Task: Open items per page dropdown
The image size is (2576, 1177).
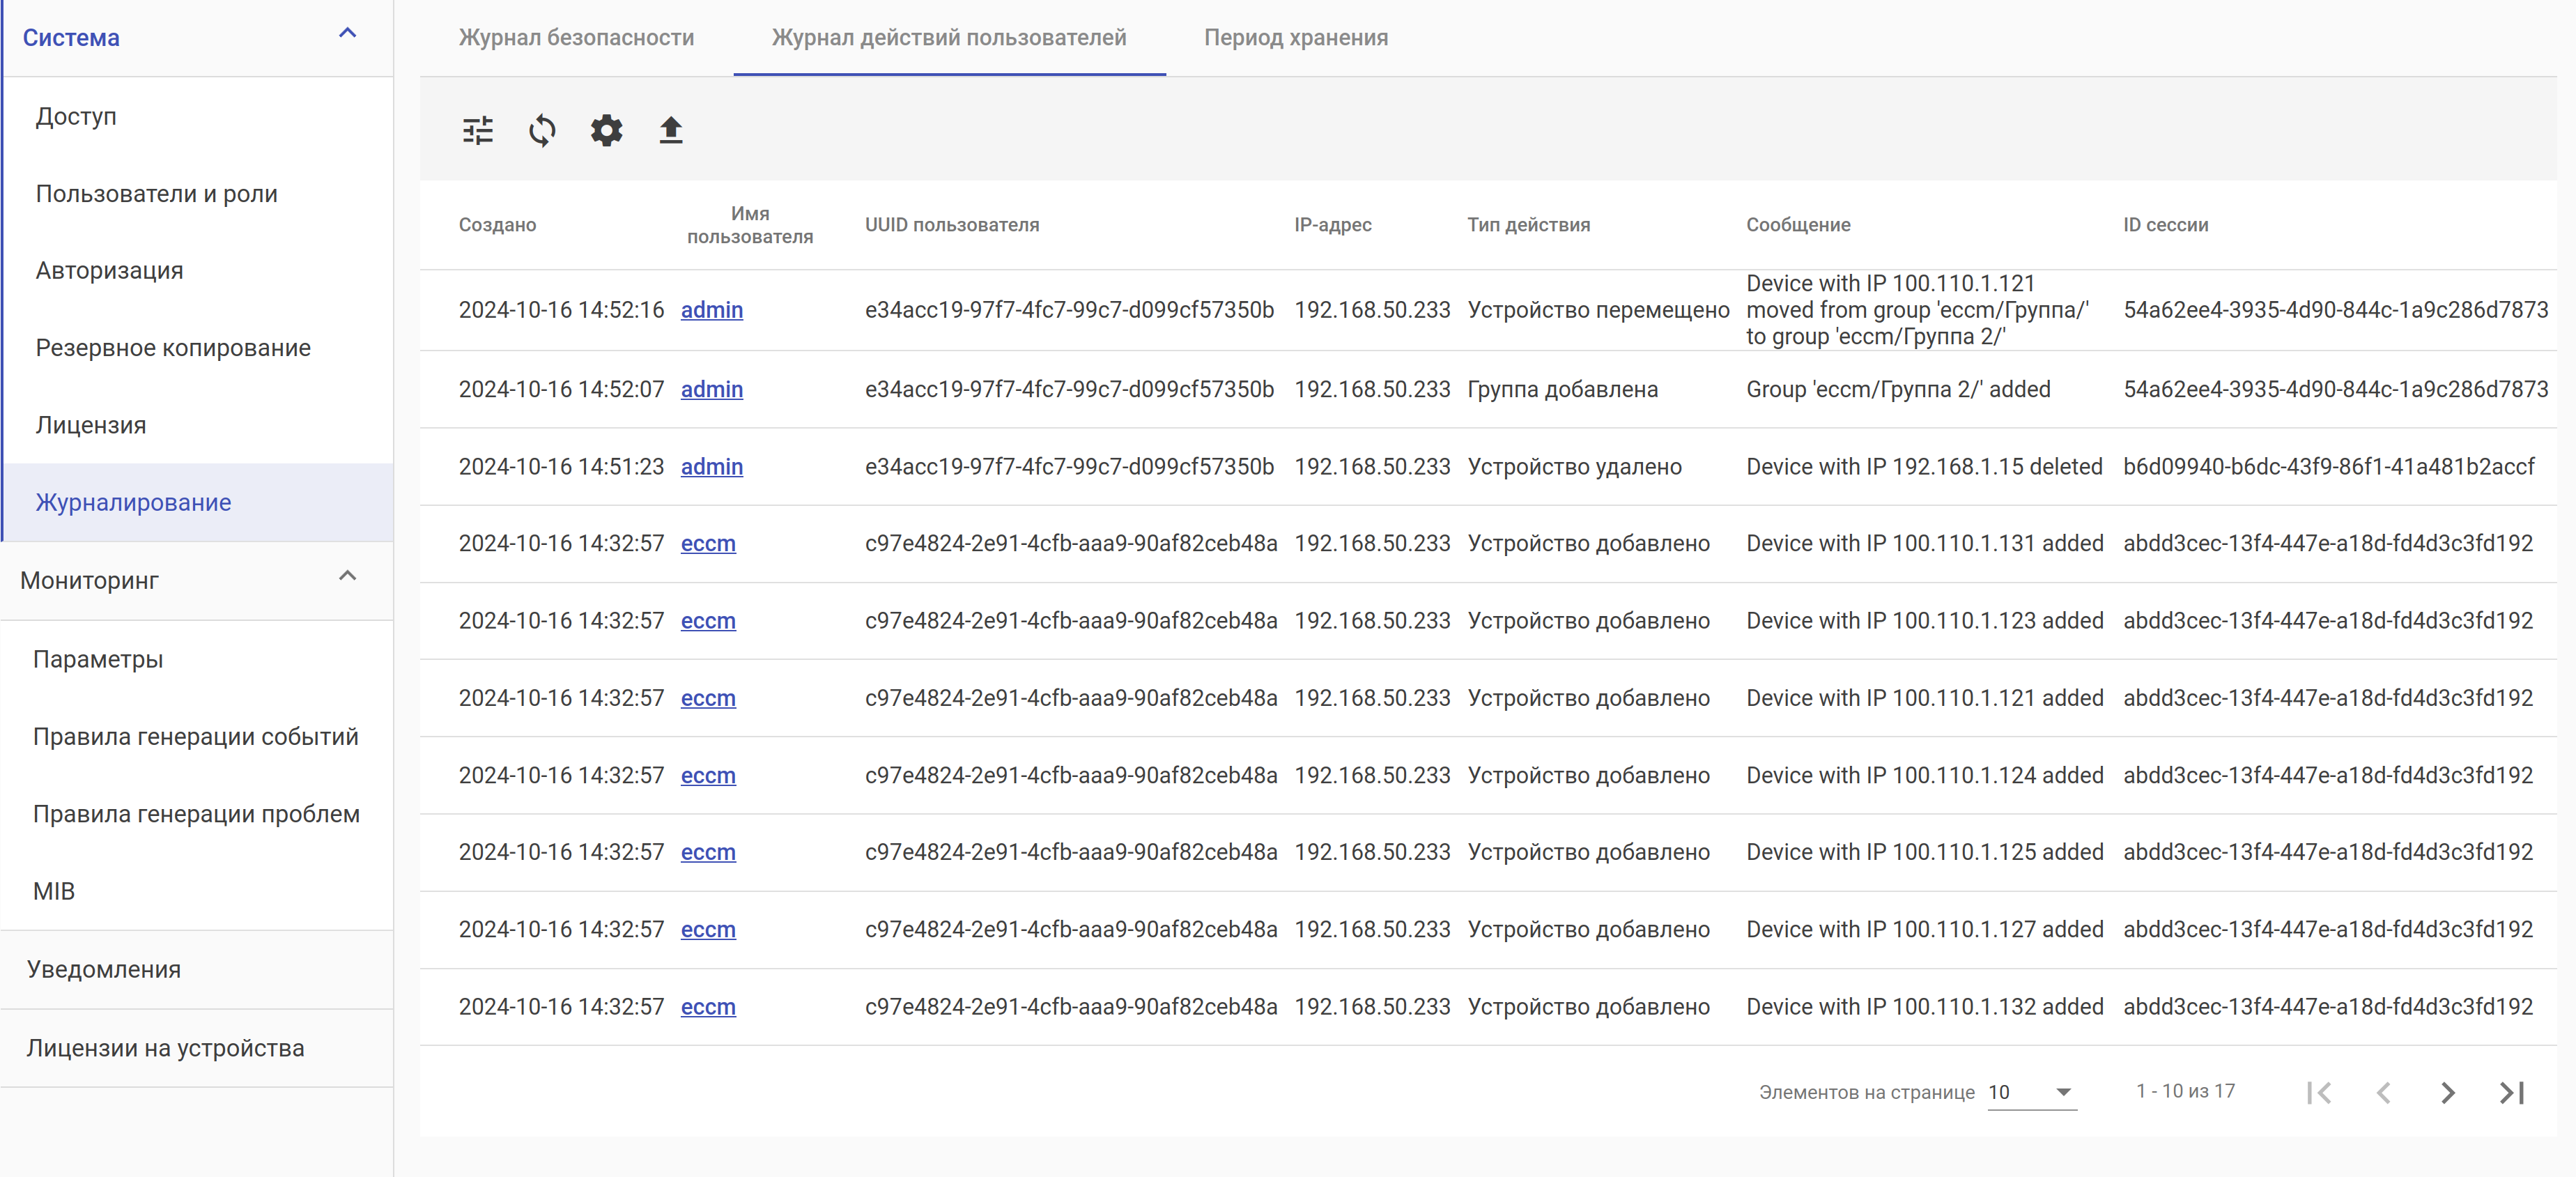Action: click(2031, 1092)
